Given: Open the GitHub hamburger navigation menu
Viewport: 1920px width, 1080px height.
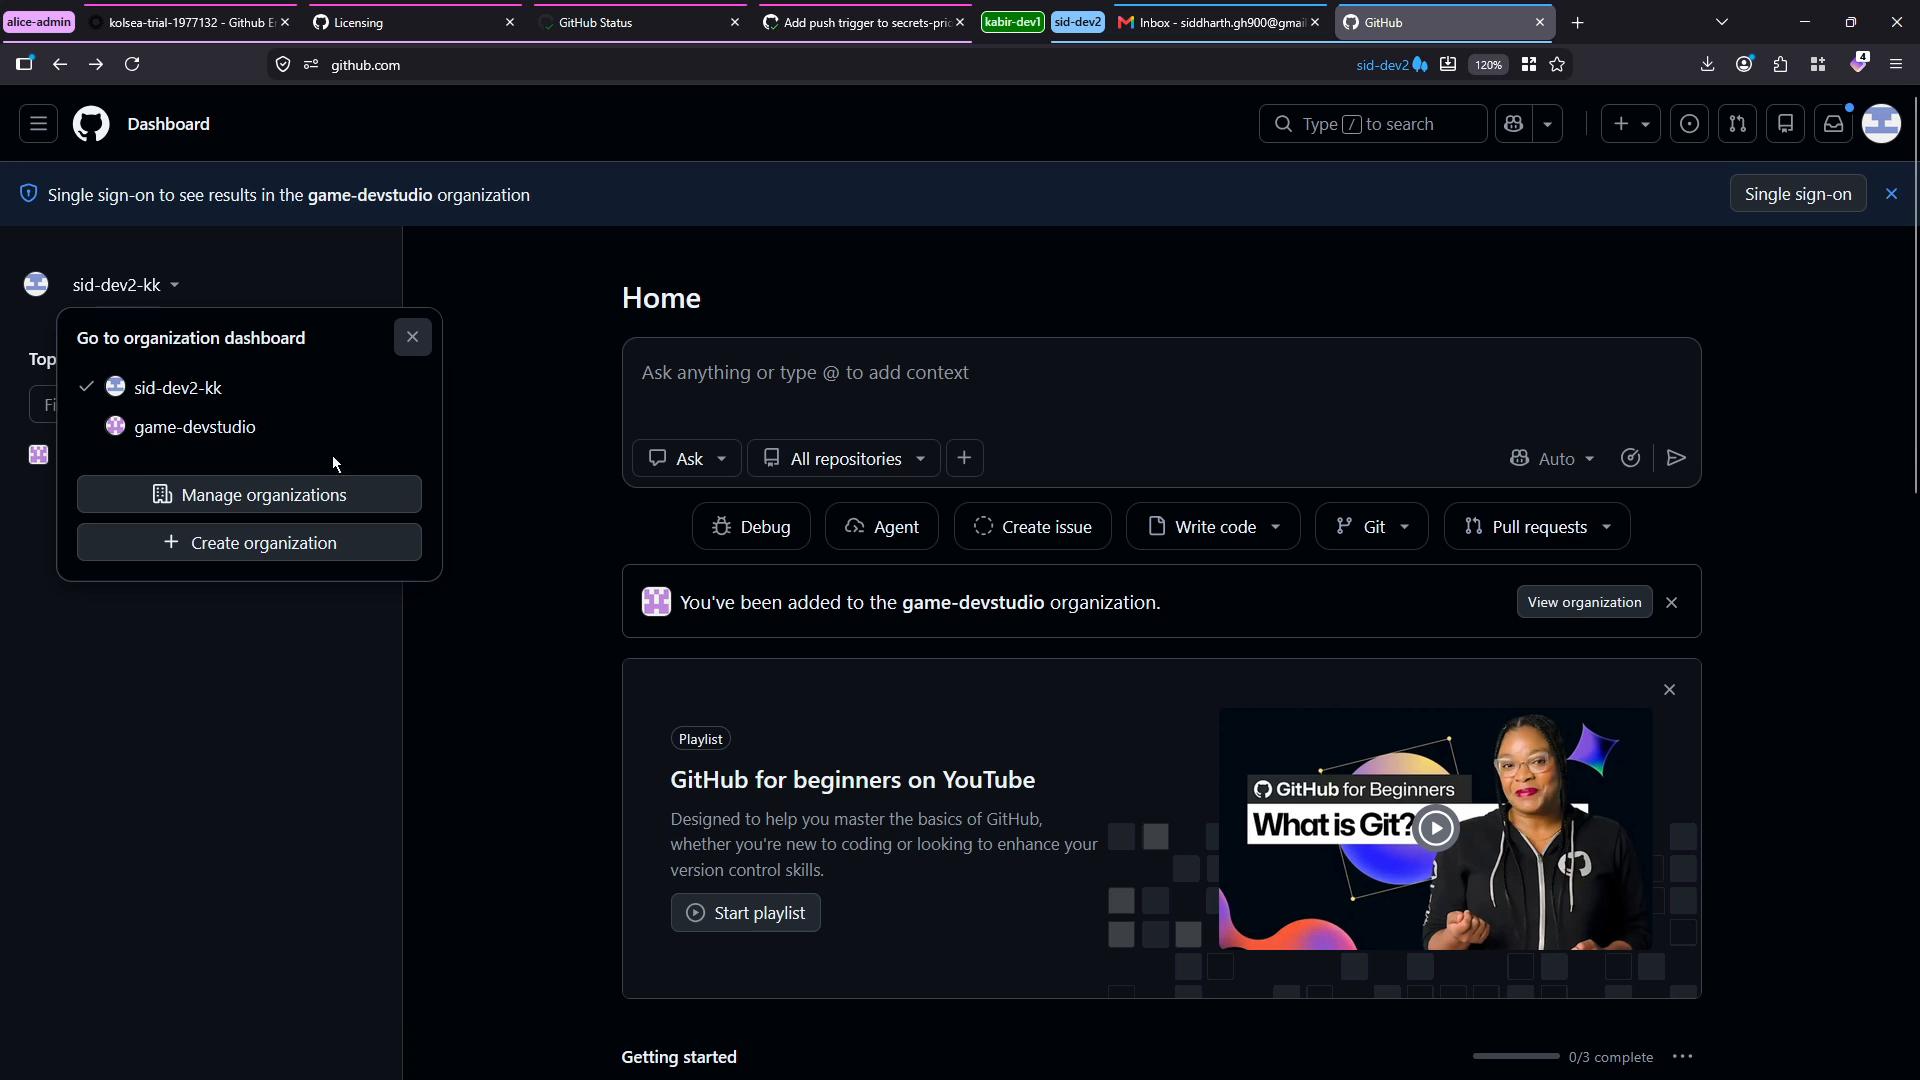Looking at the screenshot, I should pyautogui.click(x=38, y=124).
